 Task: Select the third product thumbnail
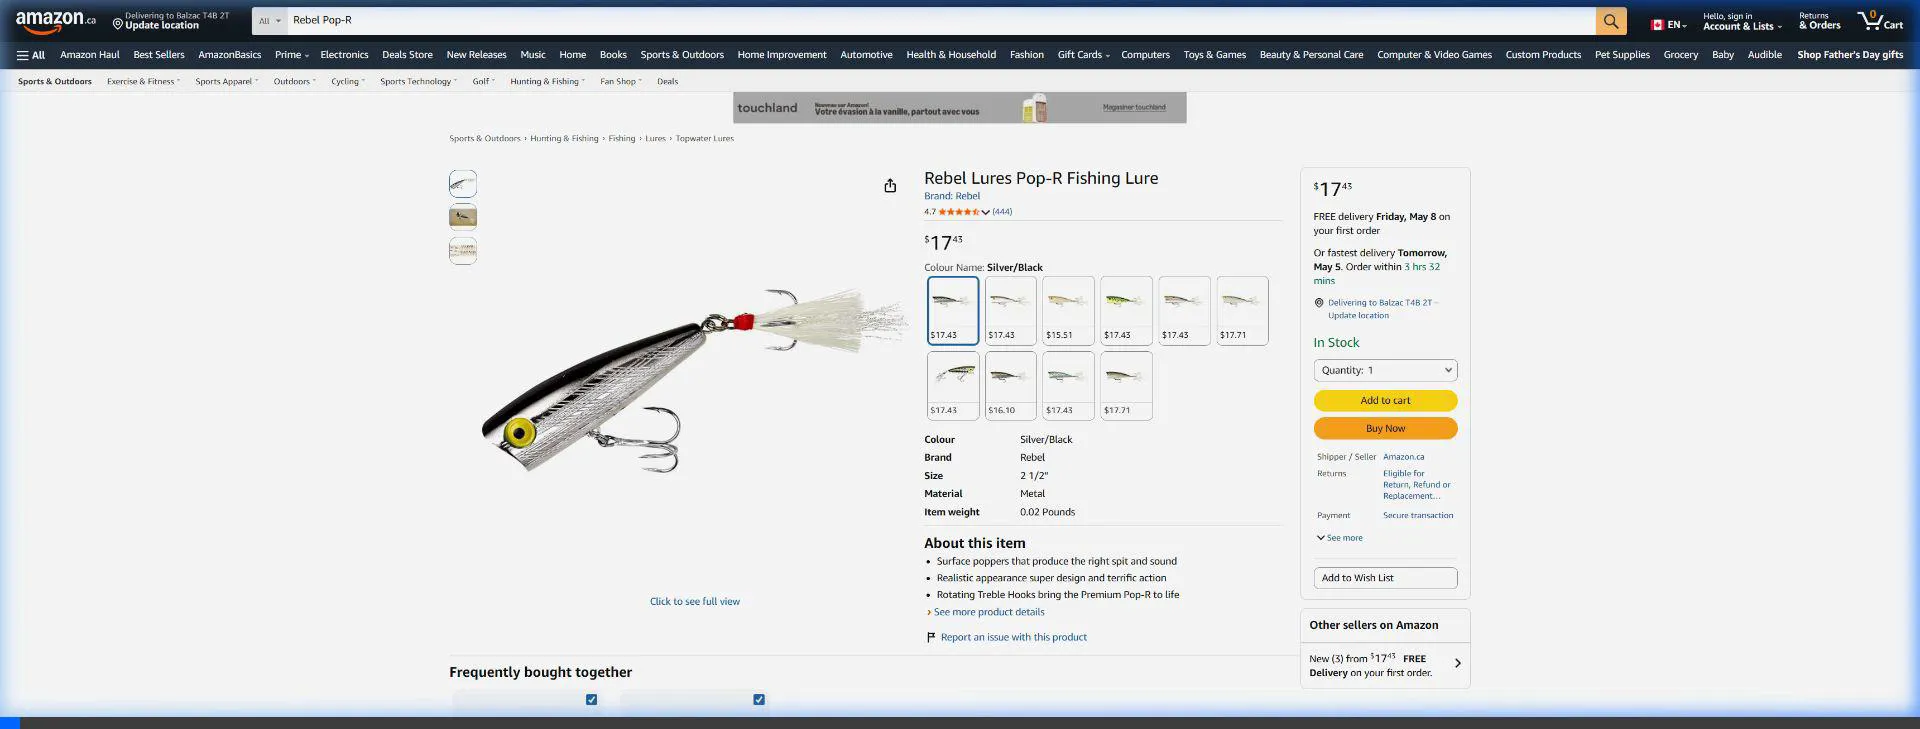463,251
